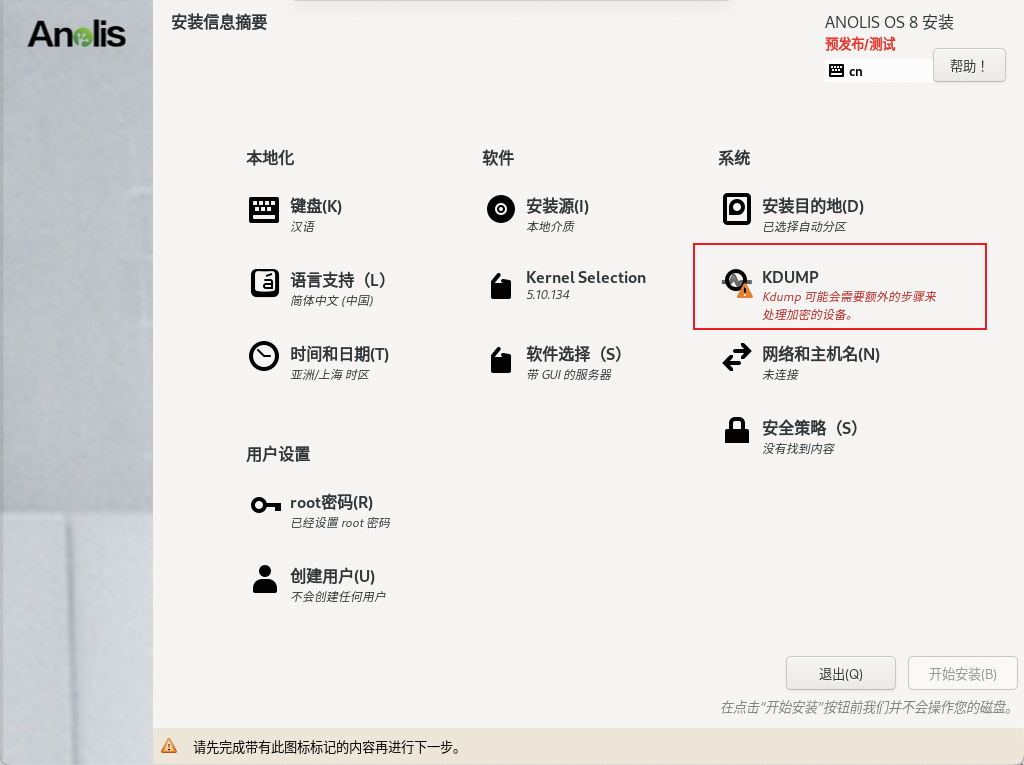Screen dimensions: 1024x765
Task: Click the red KDUMP warning message text
Action: tap(848, 306)
